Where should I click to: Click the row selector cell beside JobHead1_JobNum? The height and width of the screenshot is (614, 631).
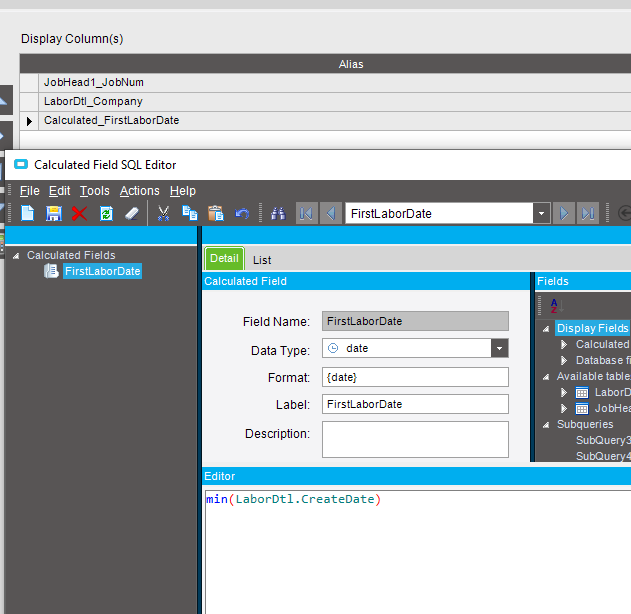click(29, 82)
